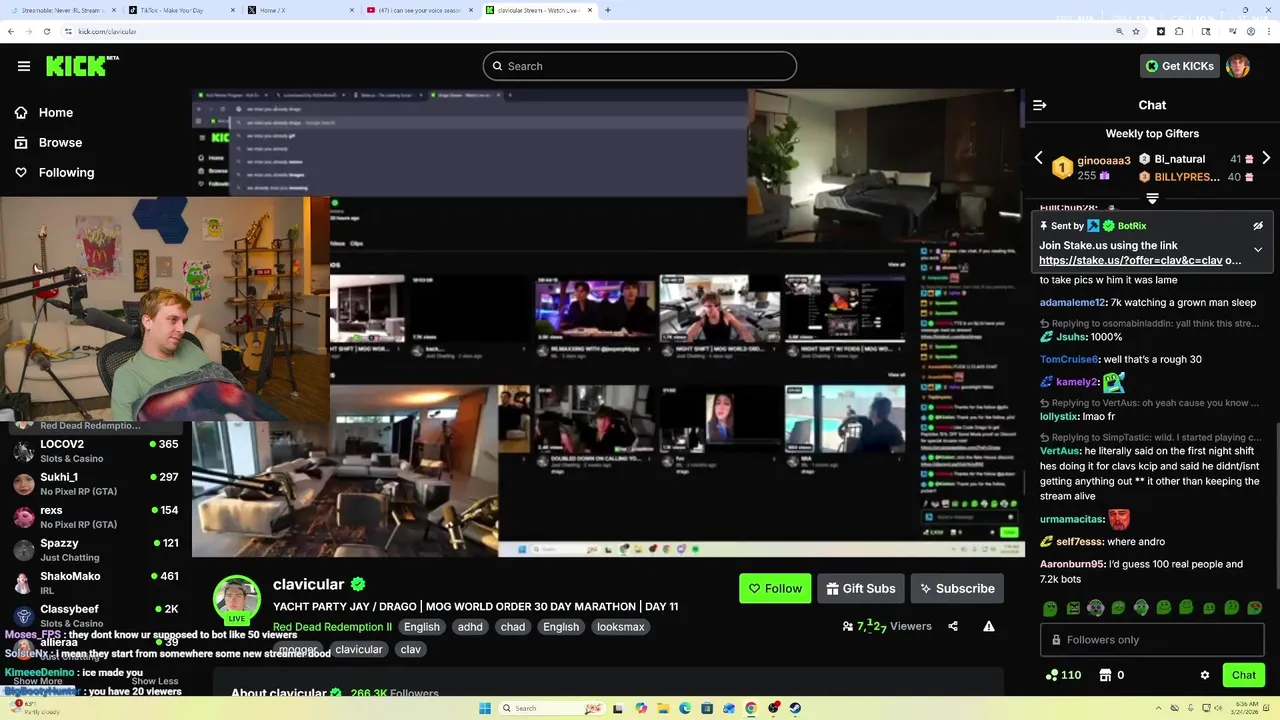Hide the pinned BotRix message
Screen dimensions: 1280x720
click(x=1258, y=226)
